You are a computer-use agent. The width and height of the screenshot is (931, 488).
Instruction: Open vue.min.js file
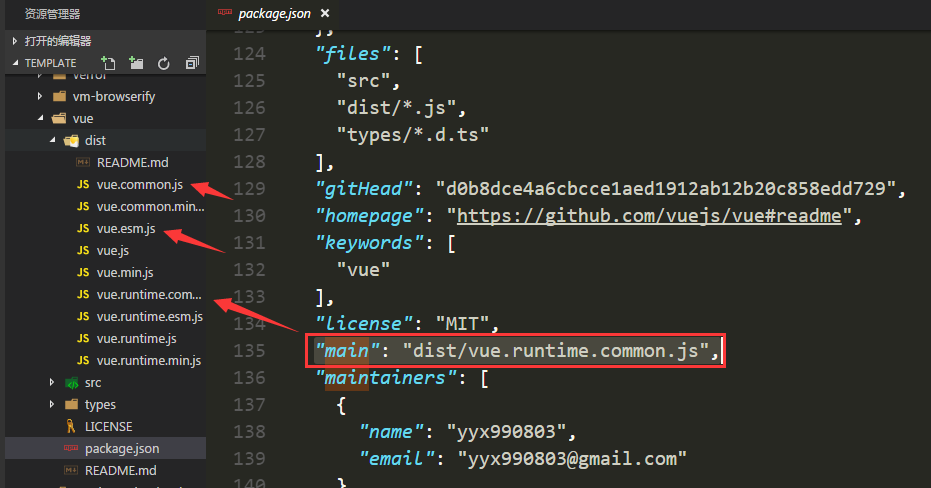(x=125, y=272)
